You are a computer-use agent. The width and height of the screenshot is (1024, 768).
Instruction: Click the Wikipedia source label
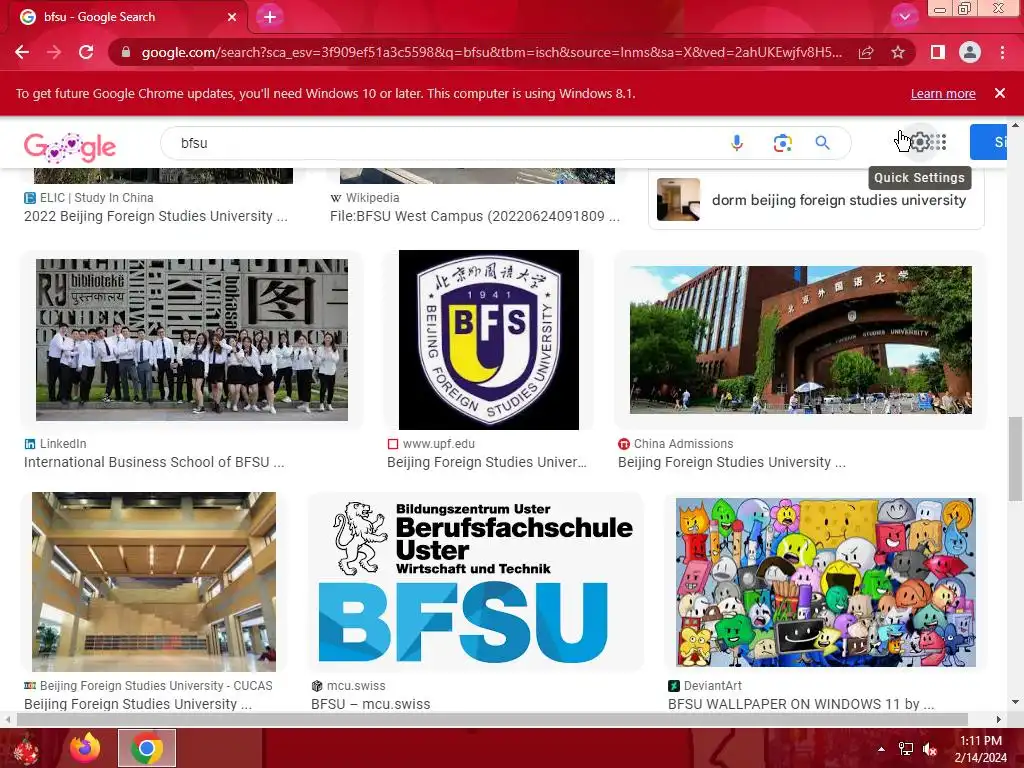(x=372, y=198)
